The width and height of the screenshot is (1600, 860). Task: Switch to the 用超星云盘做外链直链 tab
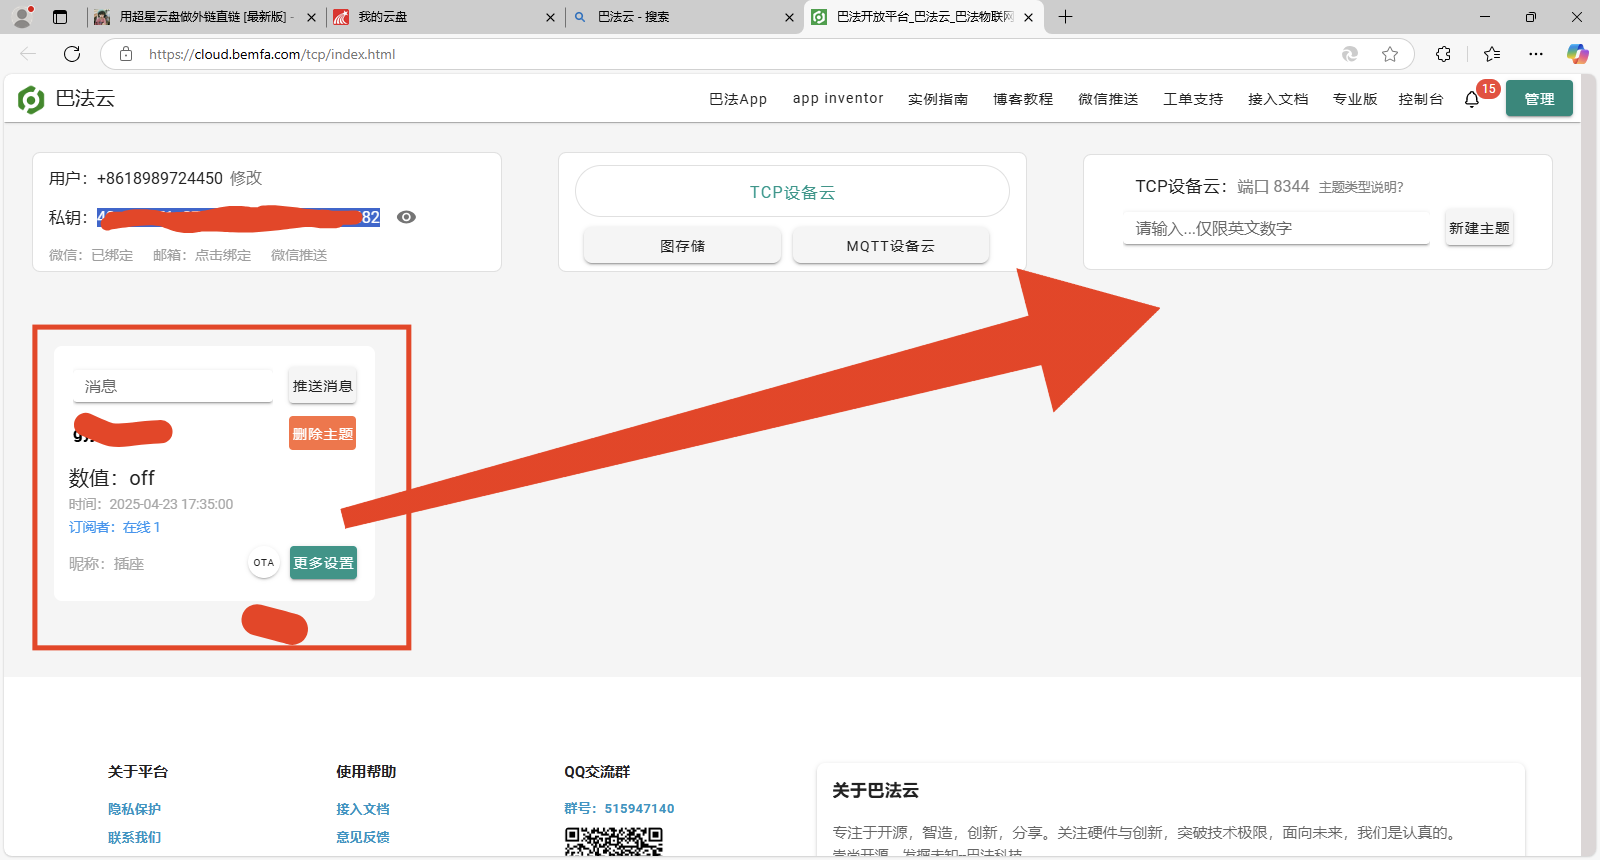205,17
